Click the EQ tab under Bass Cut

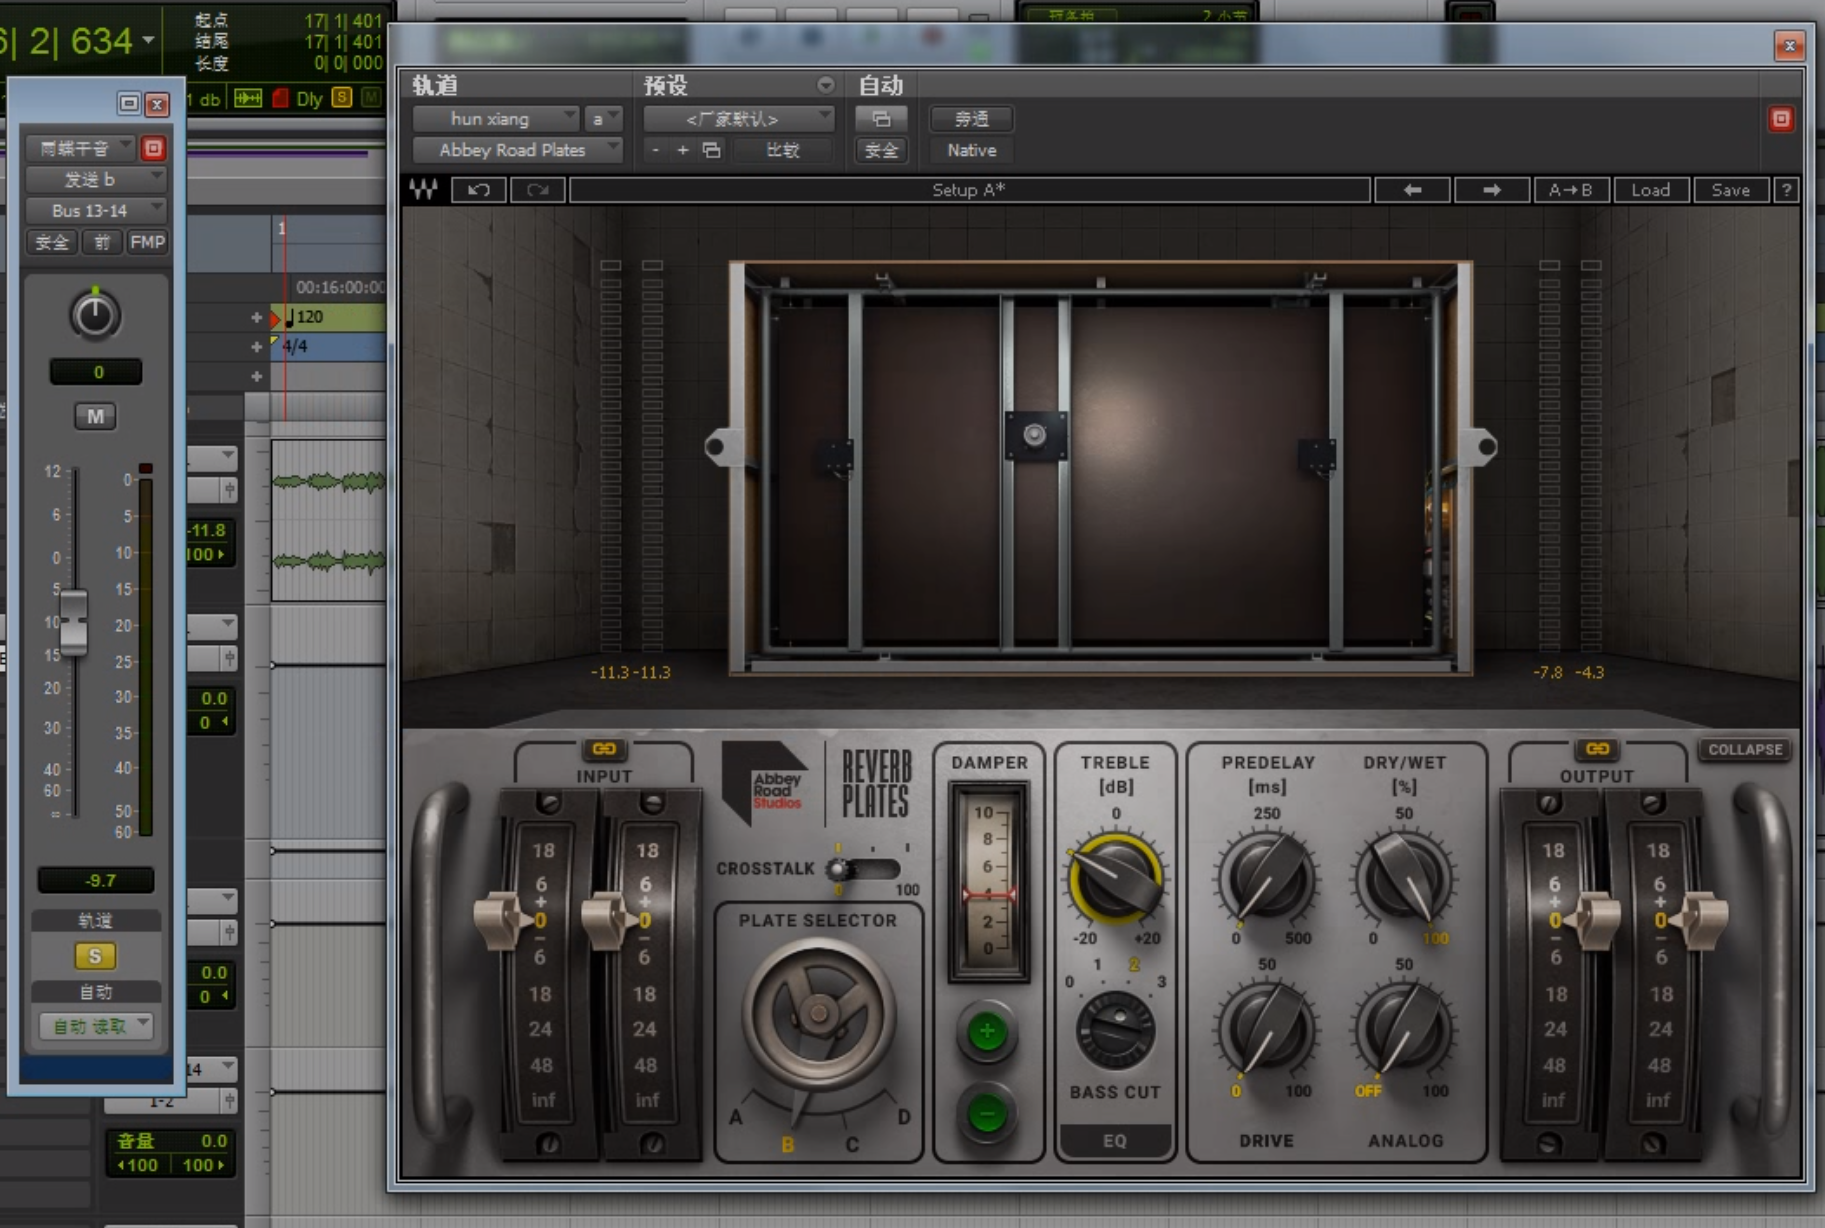(x=1114, y=1140)
